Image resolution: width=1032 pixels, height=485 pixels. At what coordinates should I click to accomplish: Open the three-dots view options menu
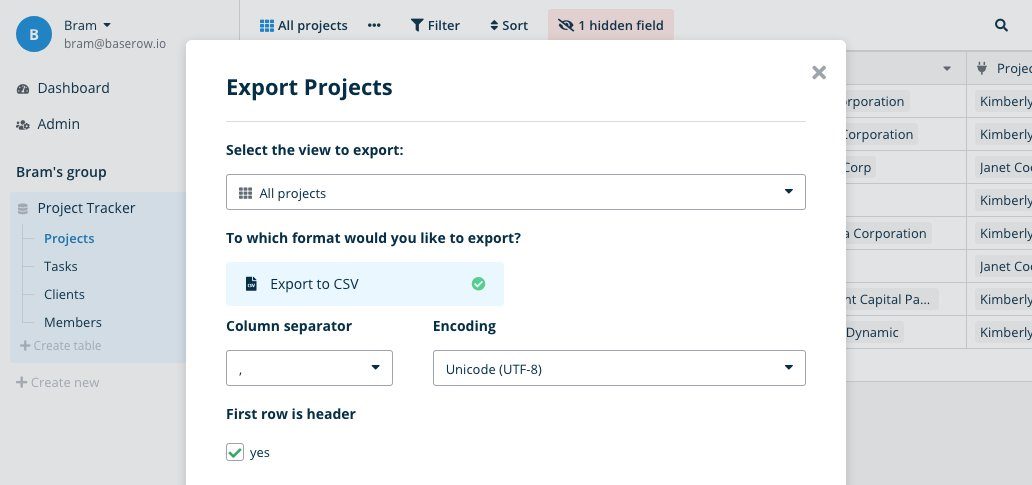pos(374,26)
